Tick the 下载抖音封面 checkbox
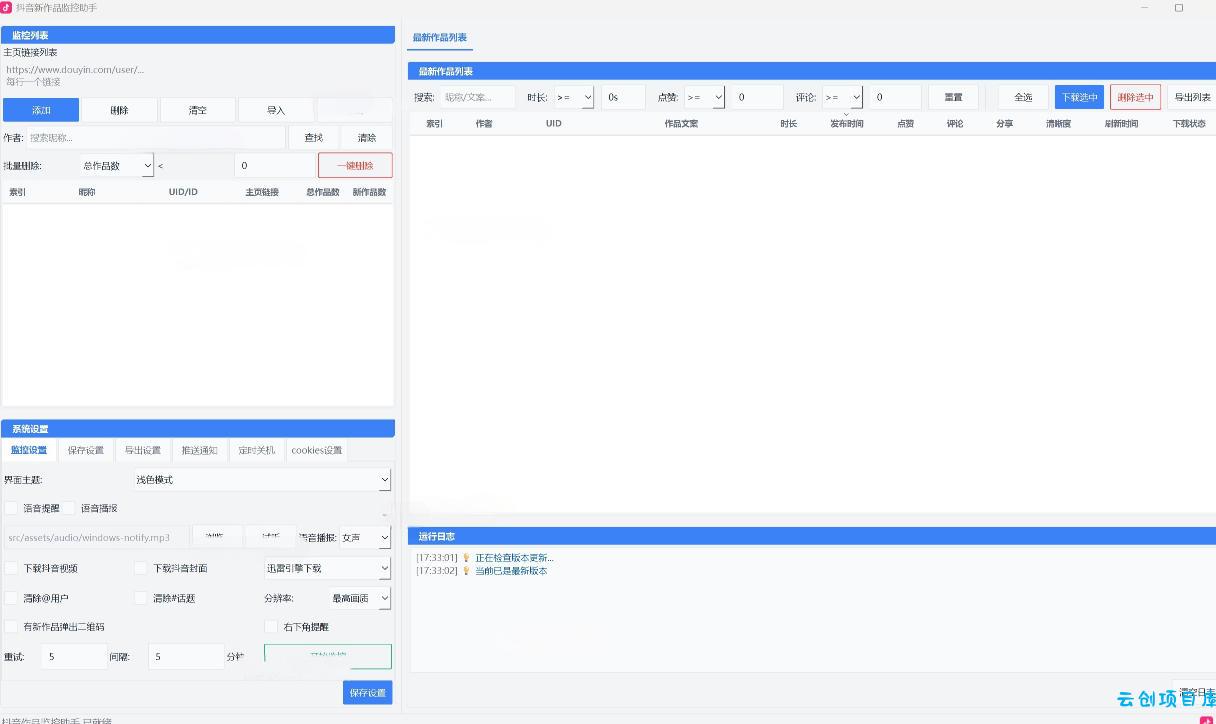Viewport: 1216px width, 724px height. coord(140,568)
